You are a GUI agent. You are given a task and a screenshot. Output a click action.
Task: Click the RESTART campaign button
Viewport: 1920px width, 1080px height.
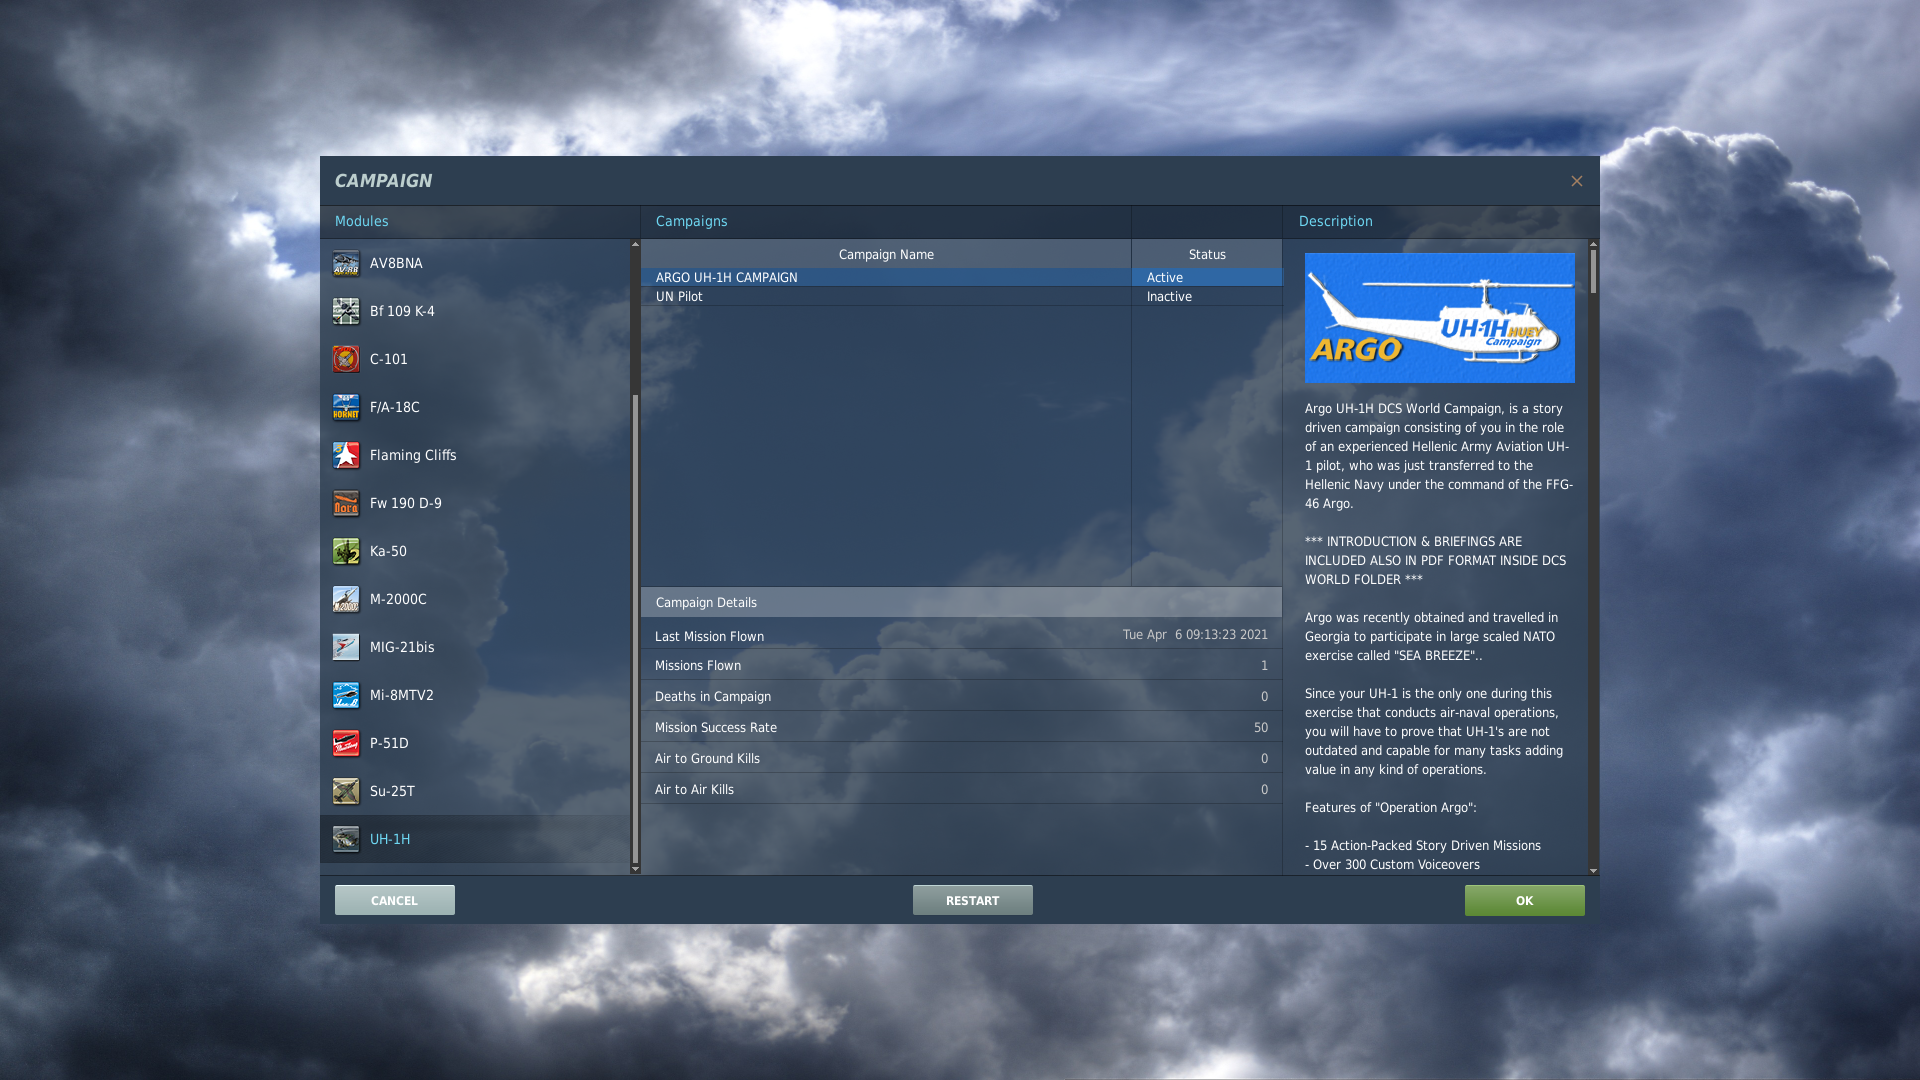click(x=973, y=900)
